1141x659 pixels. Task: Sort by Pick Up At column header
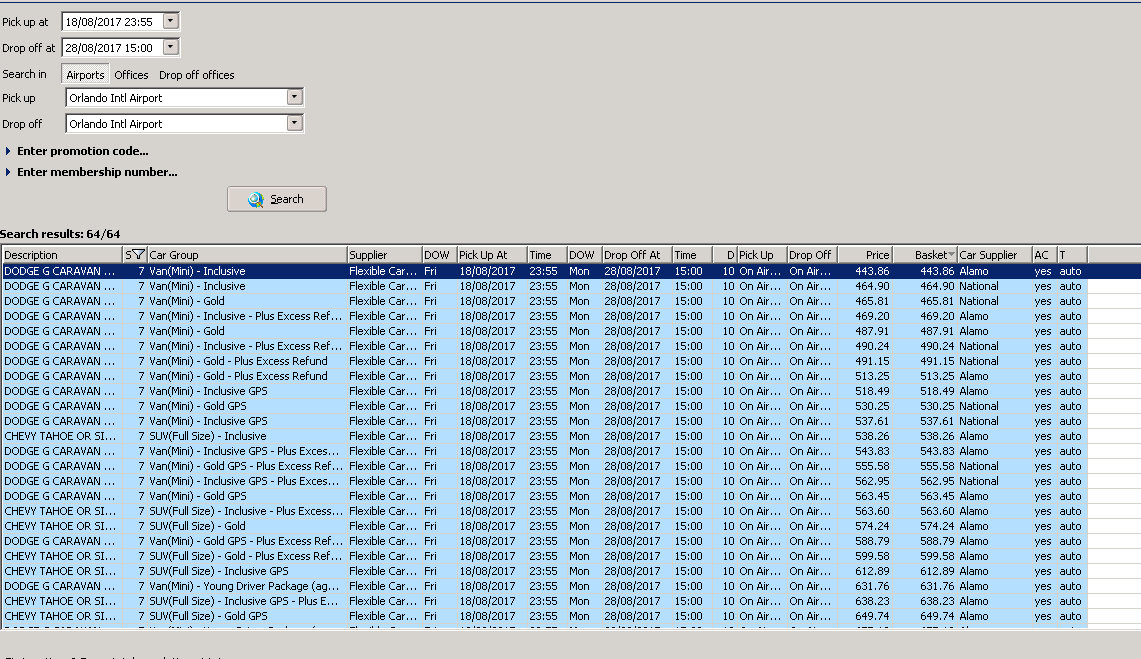pos(492,255)
